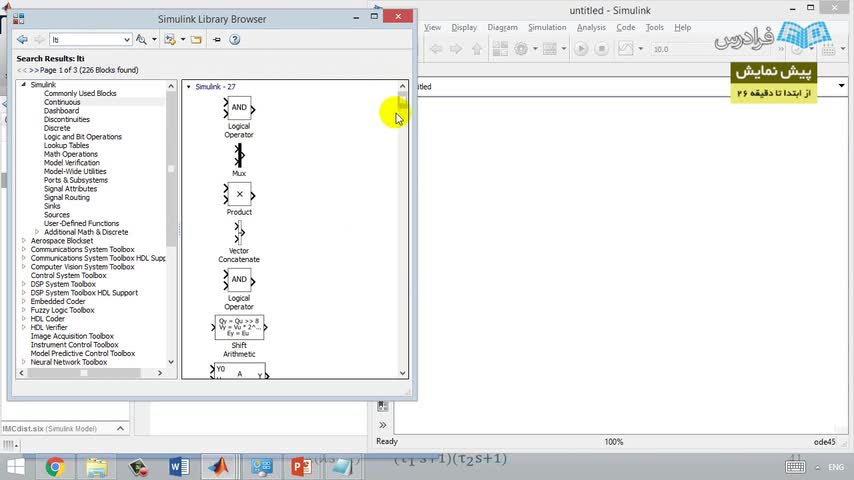This screenshot has width=854, height=480.
Task: Go to previous search results page '<<'
Action: [x=22, y=70]
